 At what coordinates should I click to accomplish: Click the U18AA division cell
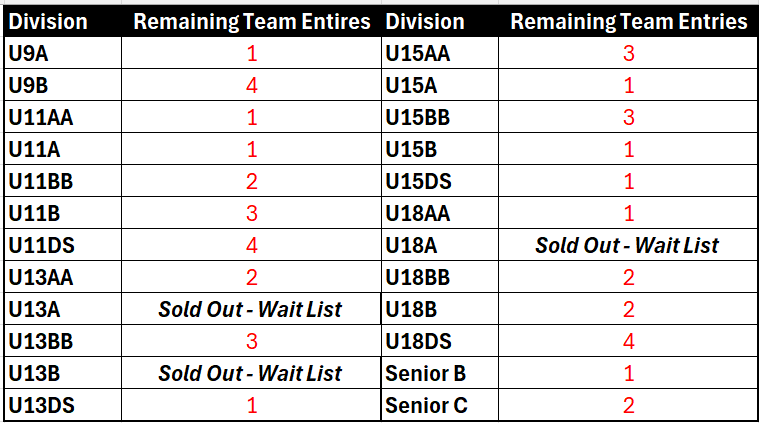coord(440,214)
